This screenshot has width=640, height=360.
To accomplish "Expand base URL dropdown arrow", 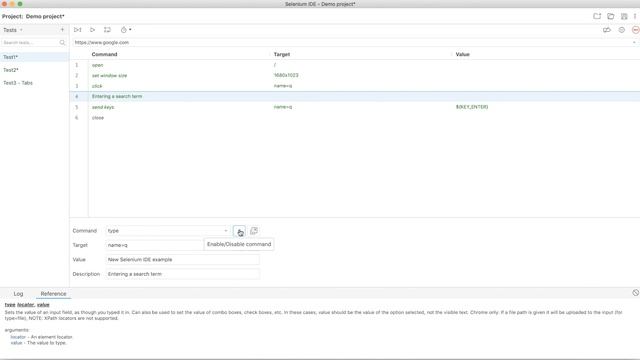I will pyautogui.click(x=634, y=42).
